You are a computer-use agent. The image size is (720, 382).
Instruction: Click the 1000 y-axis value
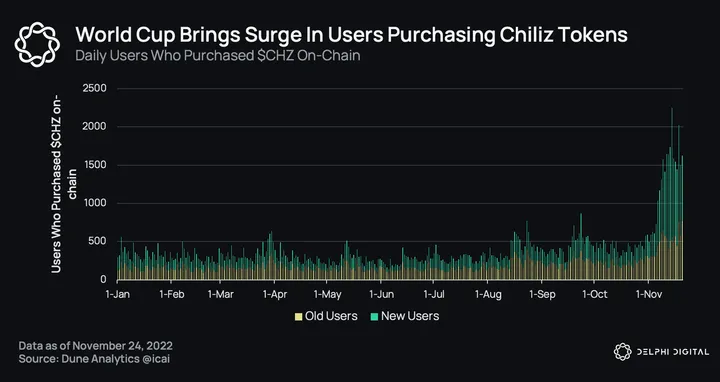[95, 203]
